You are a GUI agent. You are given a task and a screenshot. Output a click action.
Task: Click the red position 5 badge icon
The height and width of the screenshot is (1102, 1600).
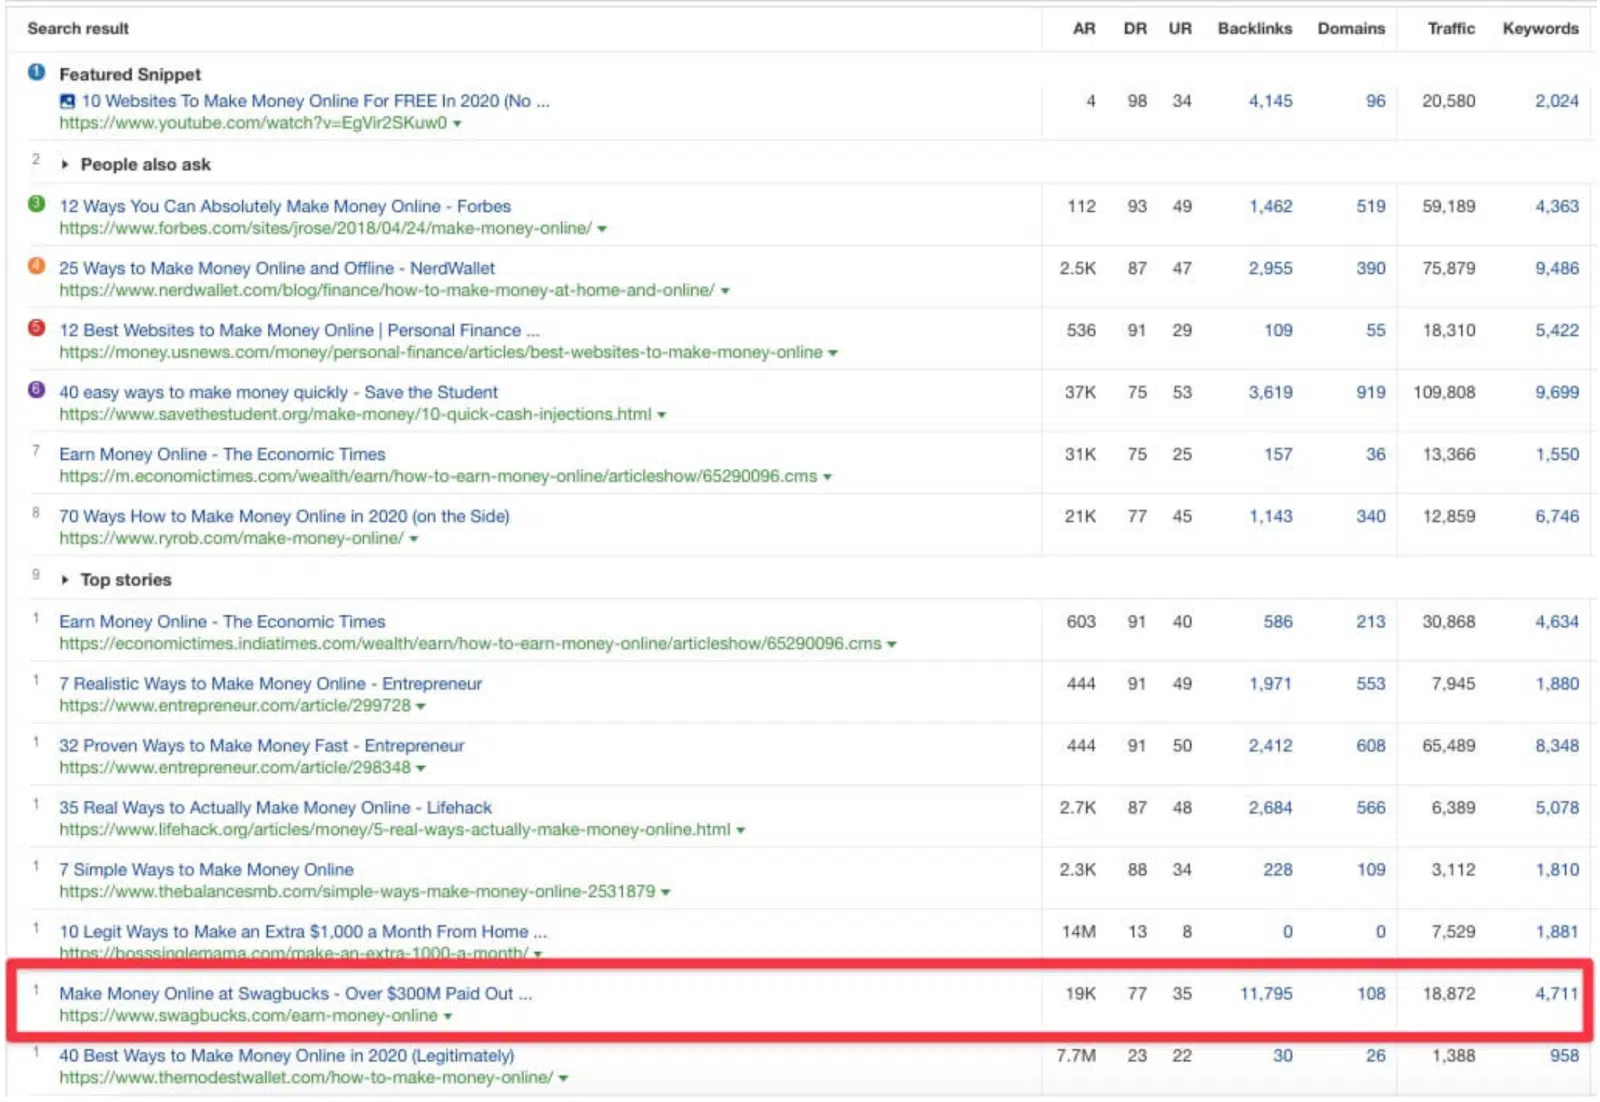pyautogui.click(x=37, y=328)
